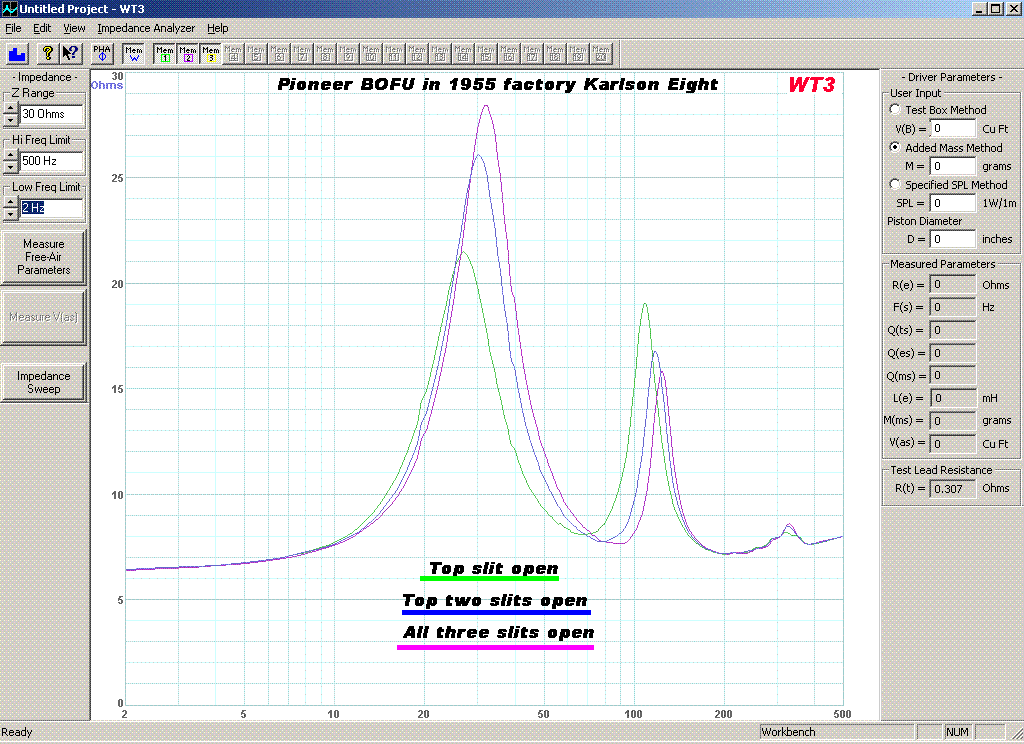1024x744 pixels.
Task: Toggle the Mem 3 yellow memory trace
Action: tap(210, 54)
